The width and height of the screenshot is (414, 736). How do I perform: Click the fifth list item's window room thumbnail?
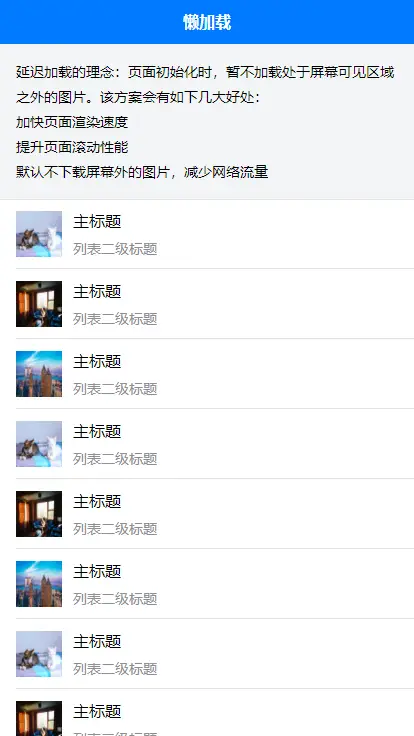(39, 514)
